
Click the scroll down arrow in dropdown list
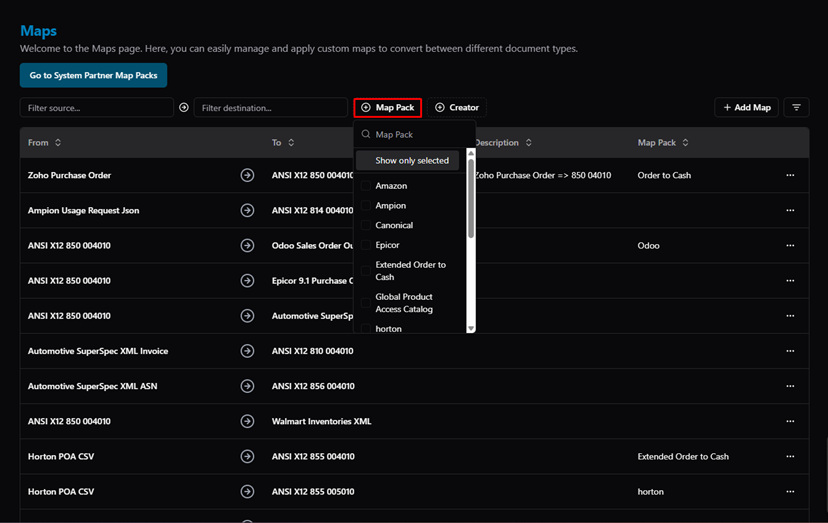(471, 329)
